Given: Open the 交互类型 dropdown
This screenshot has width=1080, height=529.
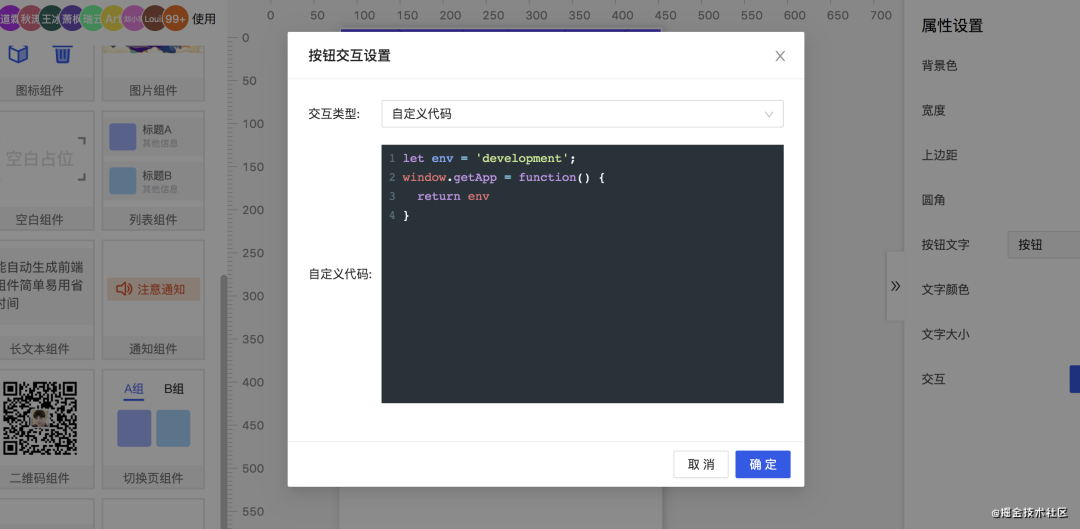Looking at the screenshot, I should pos(582,114).
